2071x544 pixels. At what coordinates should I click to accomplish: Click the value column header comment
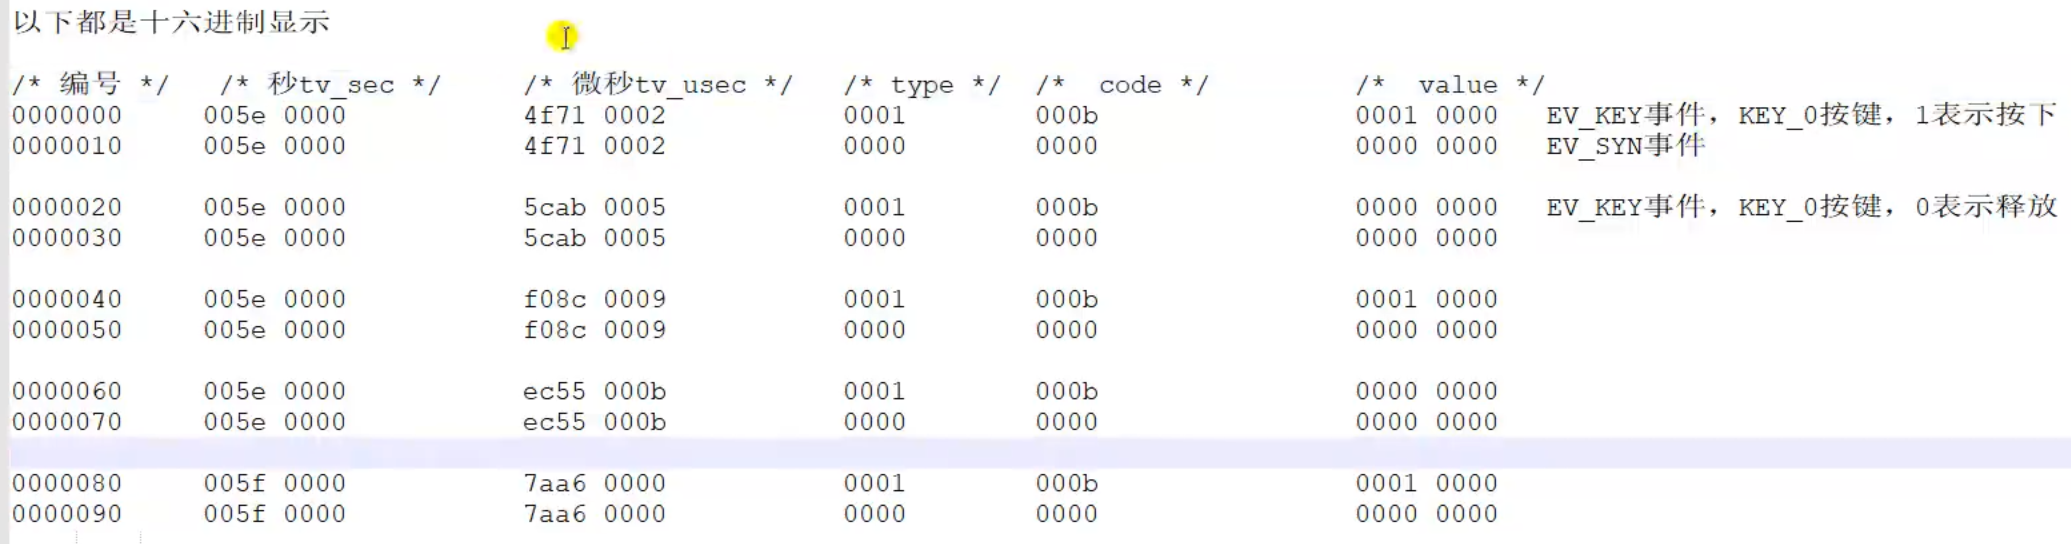click(x=1450, y=84)
